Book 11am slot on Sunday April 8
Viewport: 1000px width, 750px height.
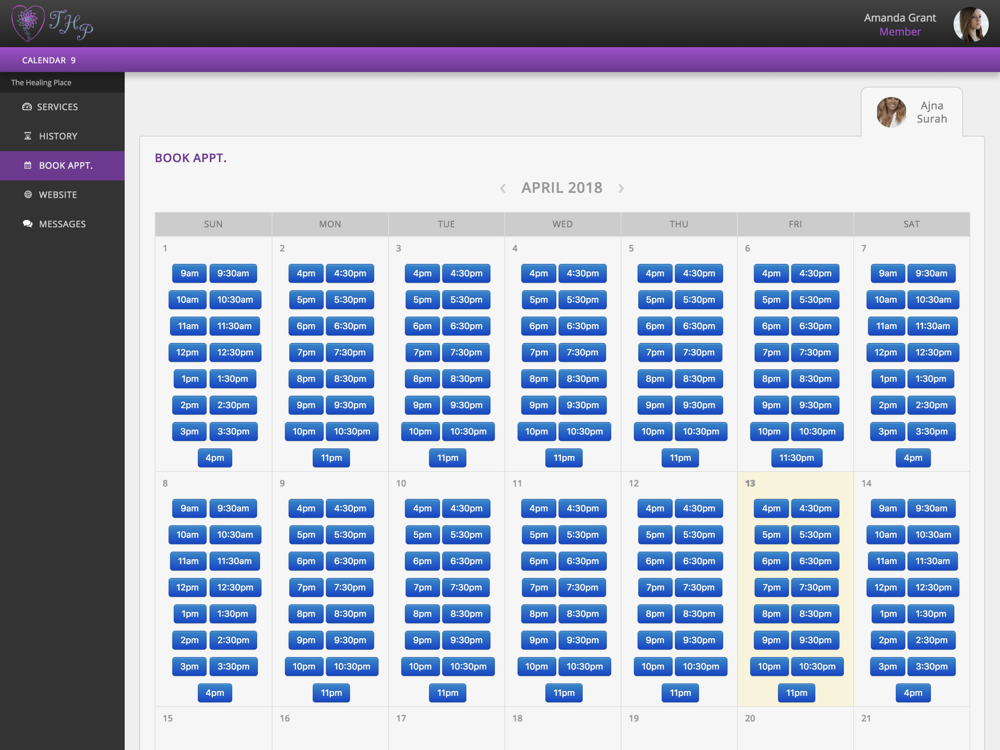(188, 561)
